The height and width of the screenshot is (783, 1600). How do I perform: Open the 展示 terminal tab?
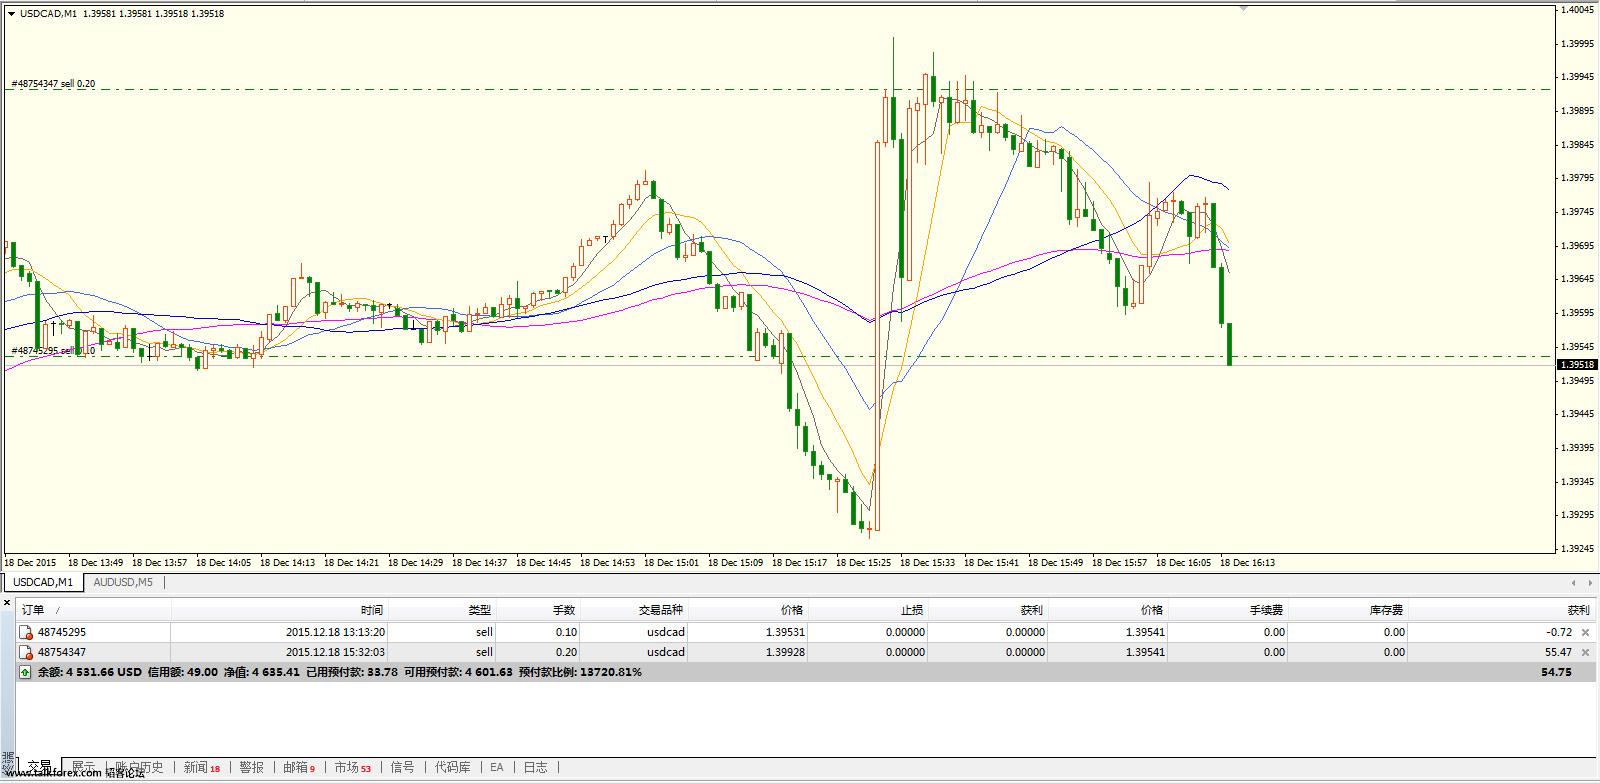tap(84, 767)
